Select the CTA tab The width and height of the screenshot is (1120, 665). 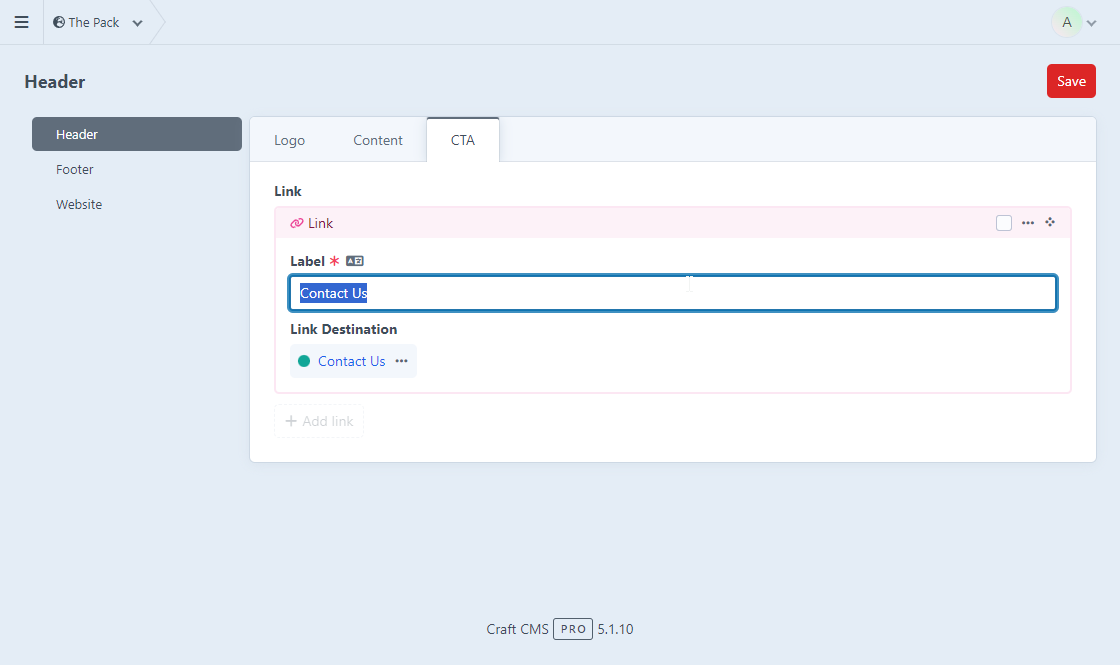pos(462,140)
